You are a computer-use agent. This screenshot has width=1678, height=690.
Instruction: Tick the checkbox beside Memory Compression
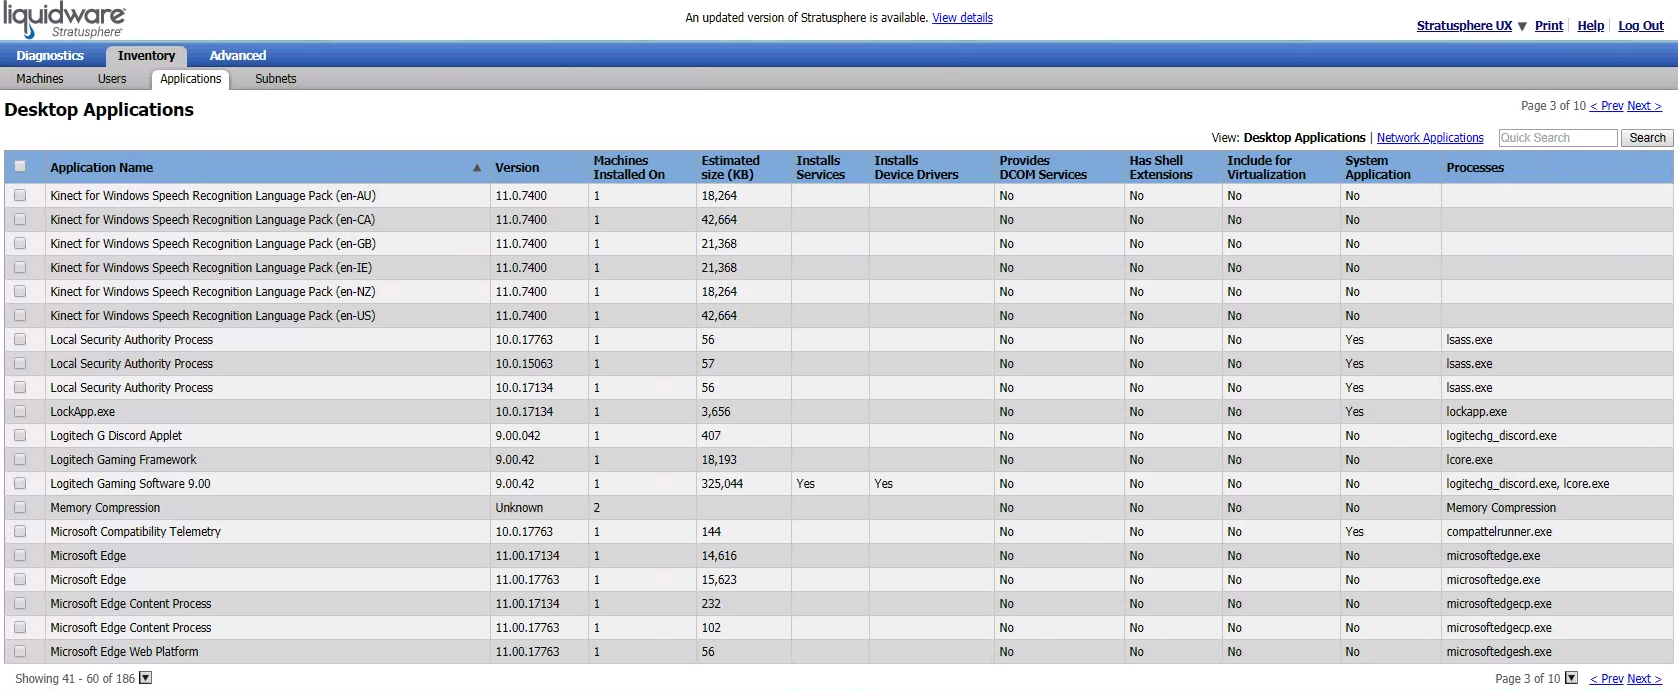[20, 508]
